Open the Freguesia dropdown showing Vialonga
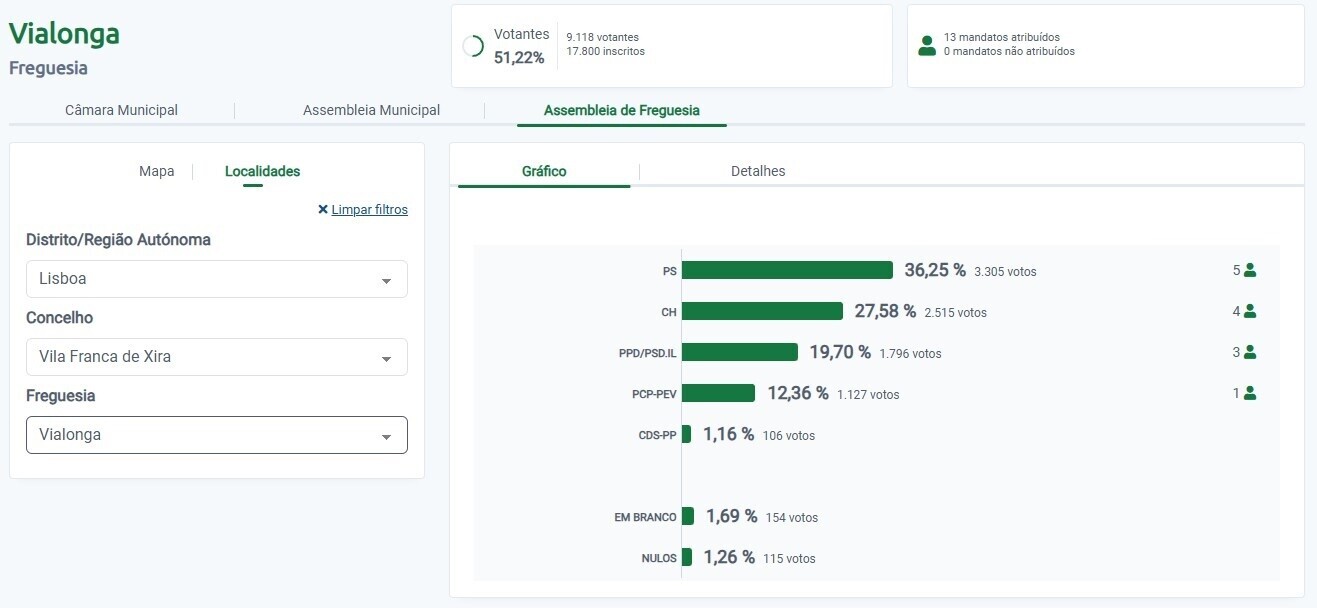The image size is (1317, 608). (217, 435)
